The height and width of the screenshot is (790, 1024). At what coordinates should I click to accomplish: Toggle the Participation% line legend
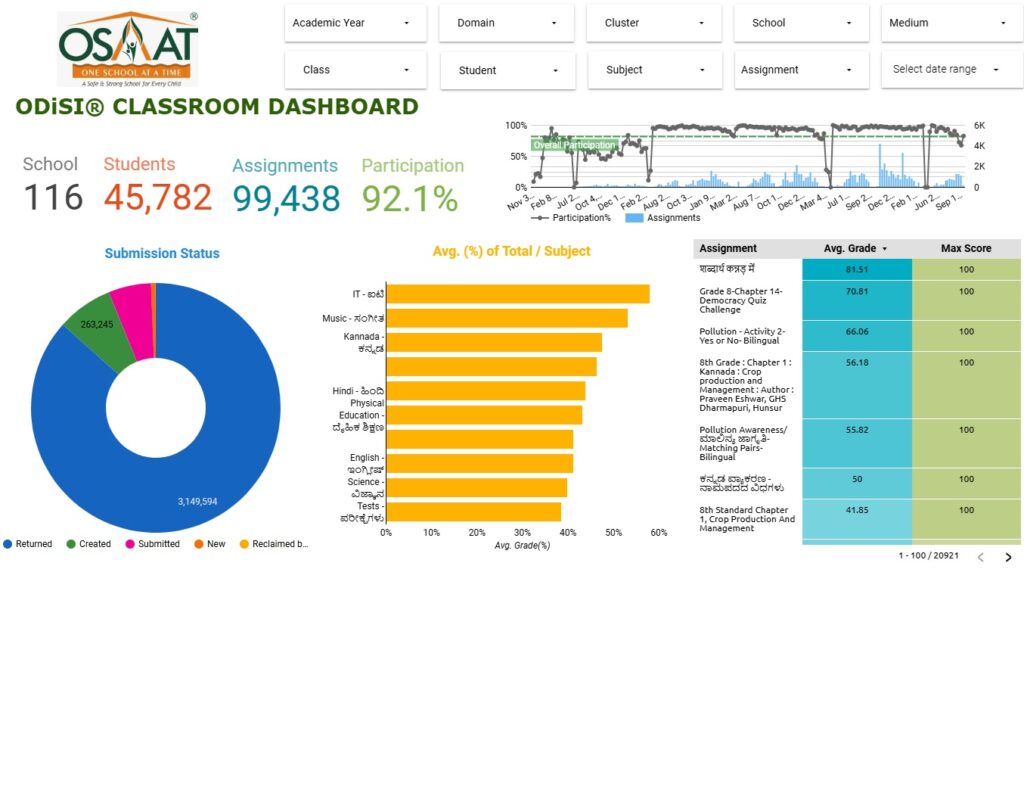pos(573,217)
